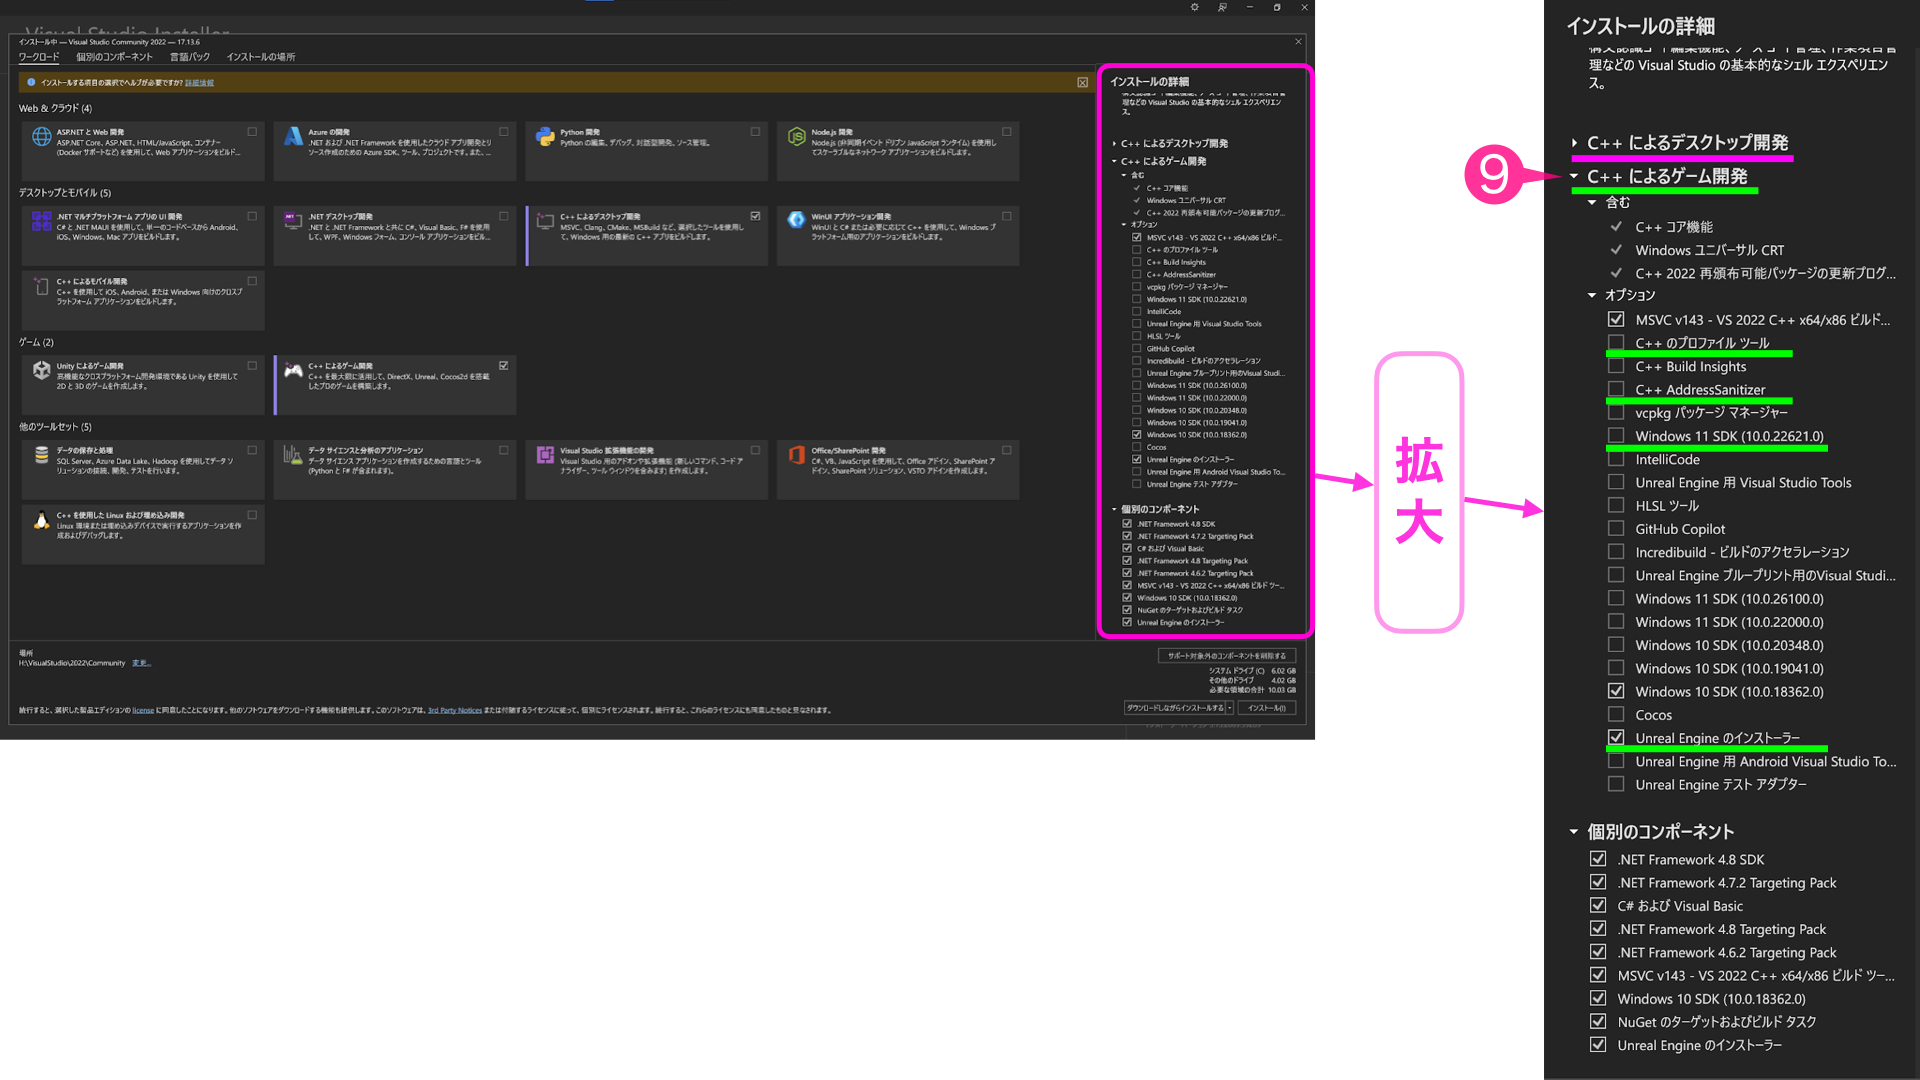Viewport: 1920px width, 1080px height.
Task: Click the C++ によるモバイル開発 phone icon
Action: tap(41, 286)
